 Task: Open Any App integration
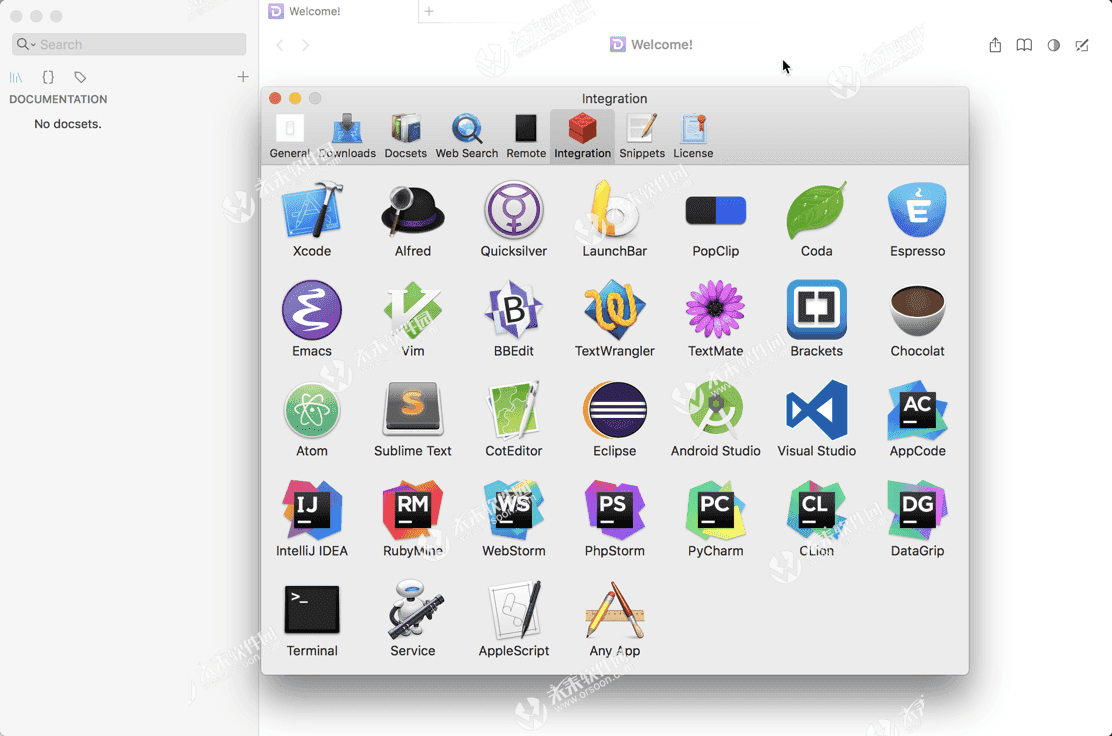[x=614, y=610]
